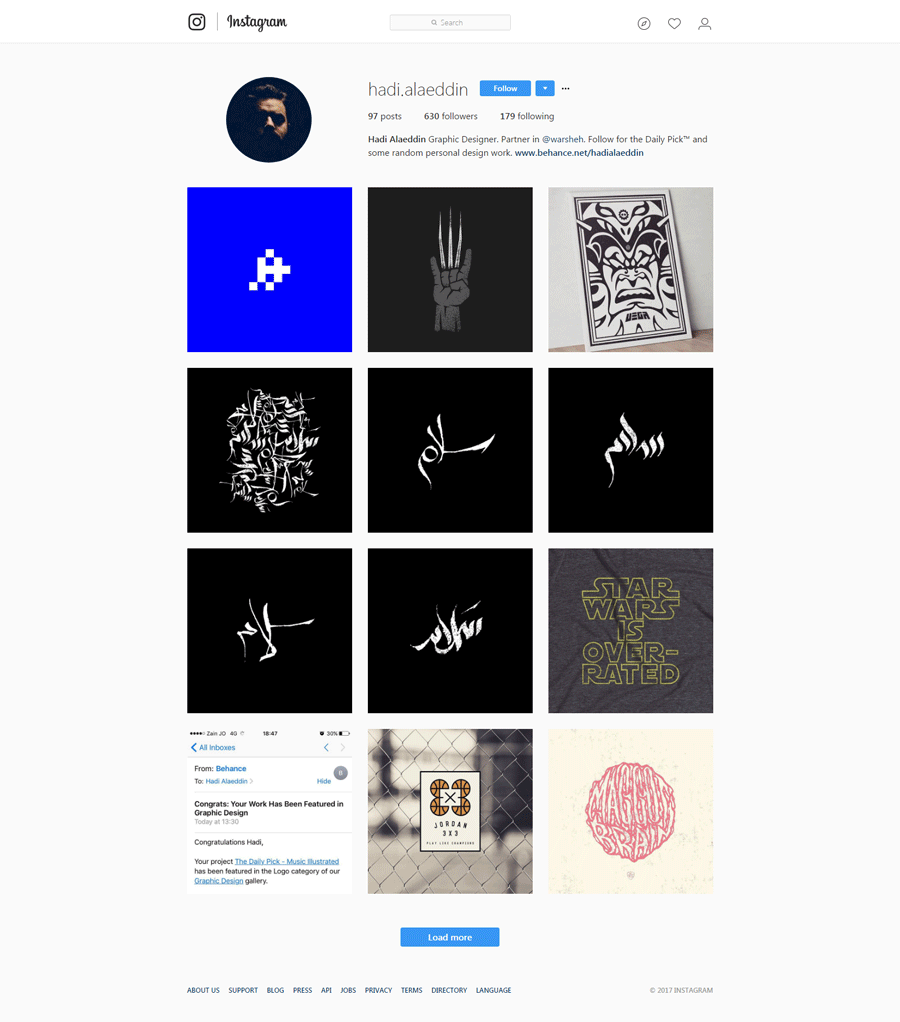The image size is (900, 1022).
Task: Open the heart activity icon
Action: coord(675,23)
